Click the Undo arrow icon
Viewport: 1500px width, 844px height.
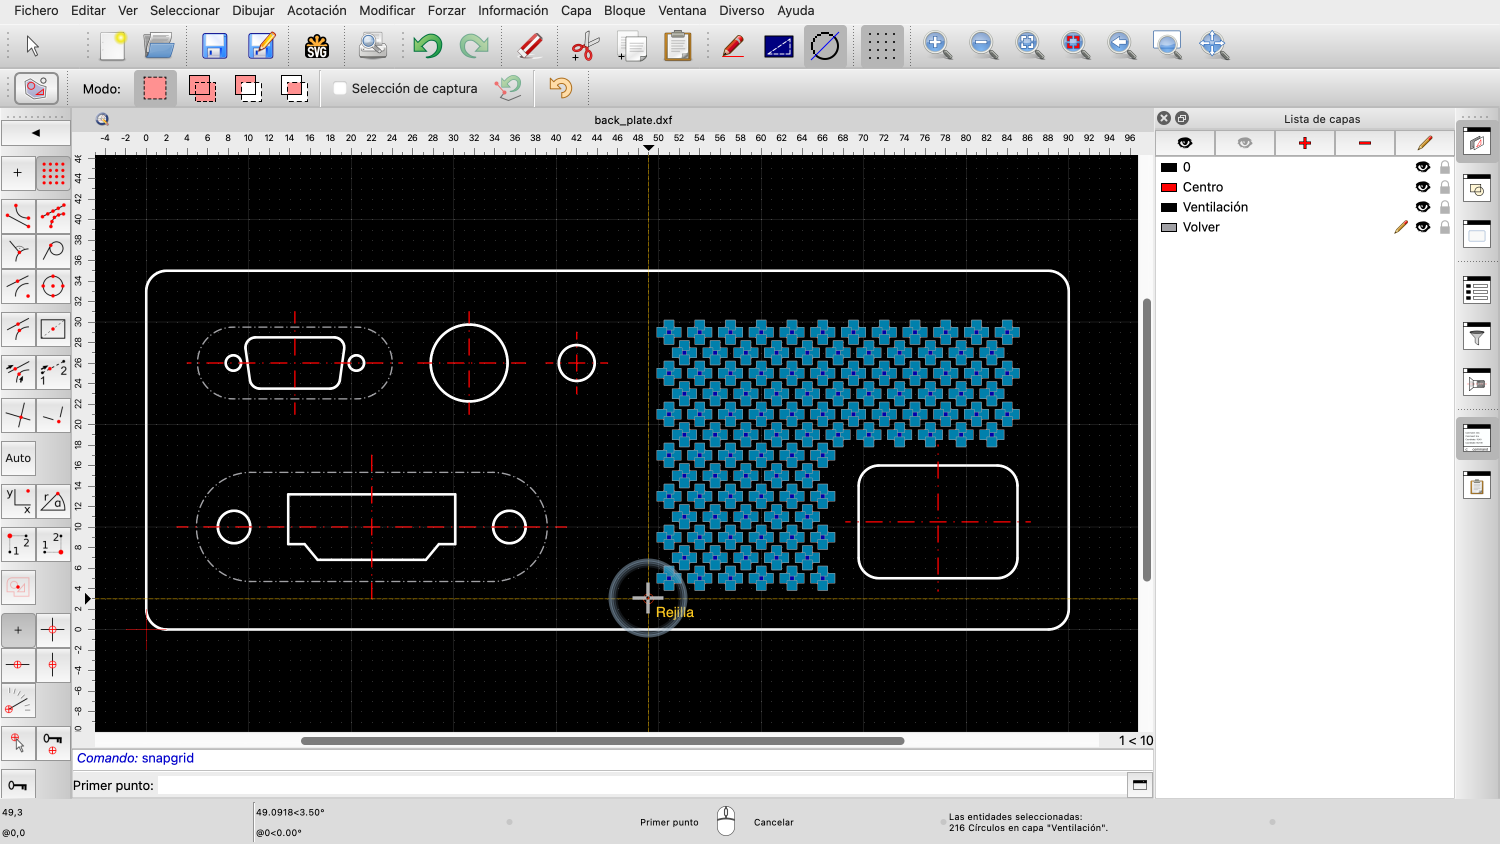pyautogui.click(x=427, y=46)
